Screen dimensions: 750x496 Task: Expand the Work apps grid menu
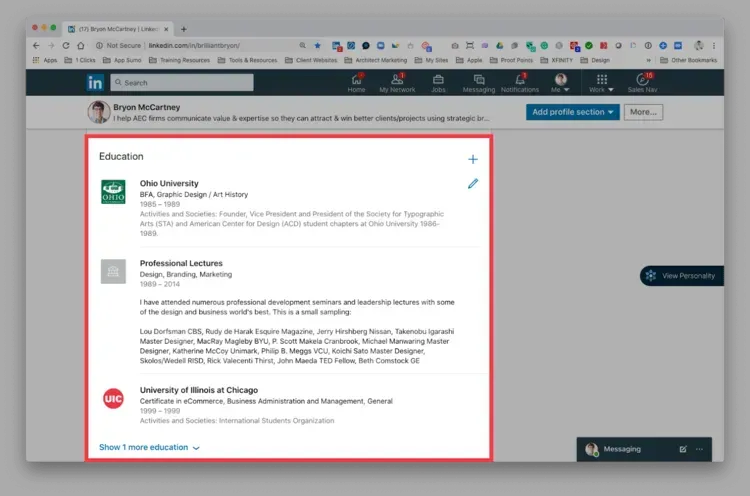click(601, 83)
